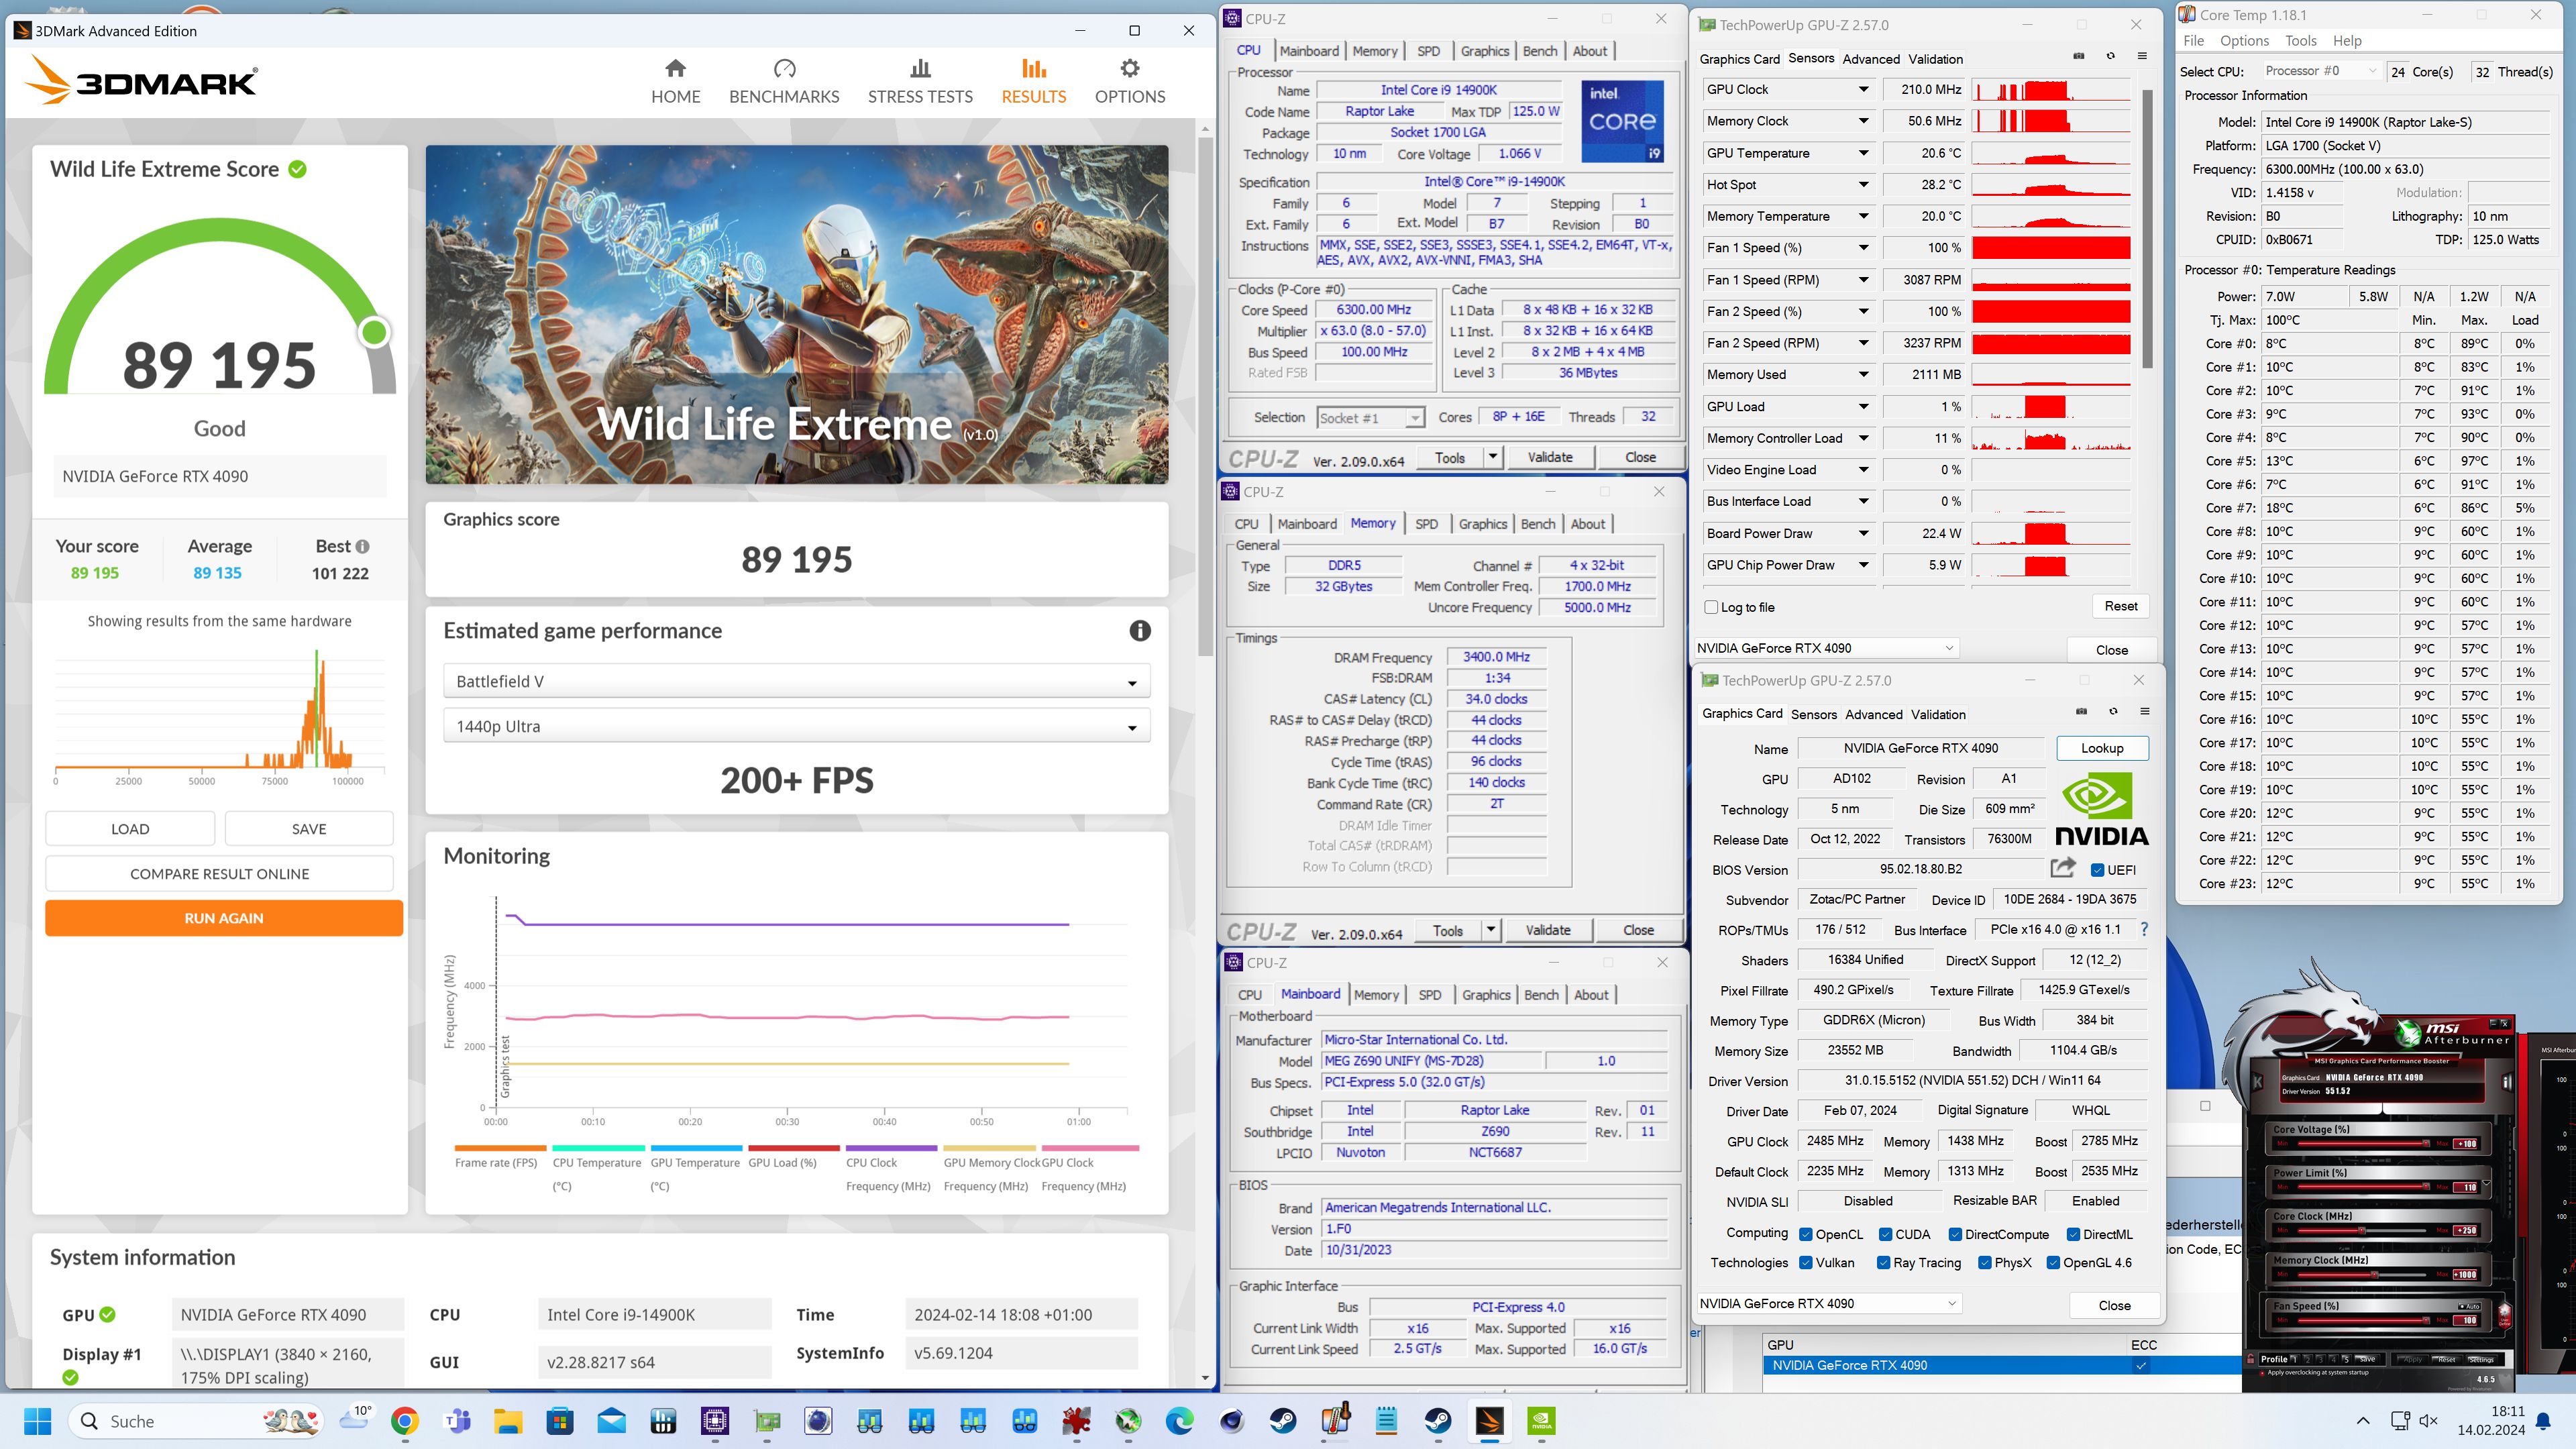Open the Battlefield V game dropdown
Viewport: 2576px width, 1449px height.
point(796,682)
